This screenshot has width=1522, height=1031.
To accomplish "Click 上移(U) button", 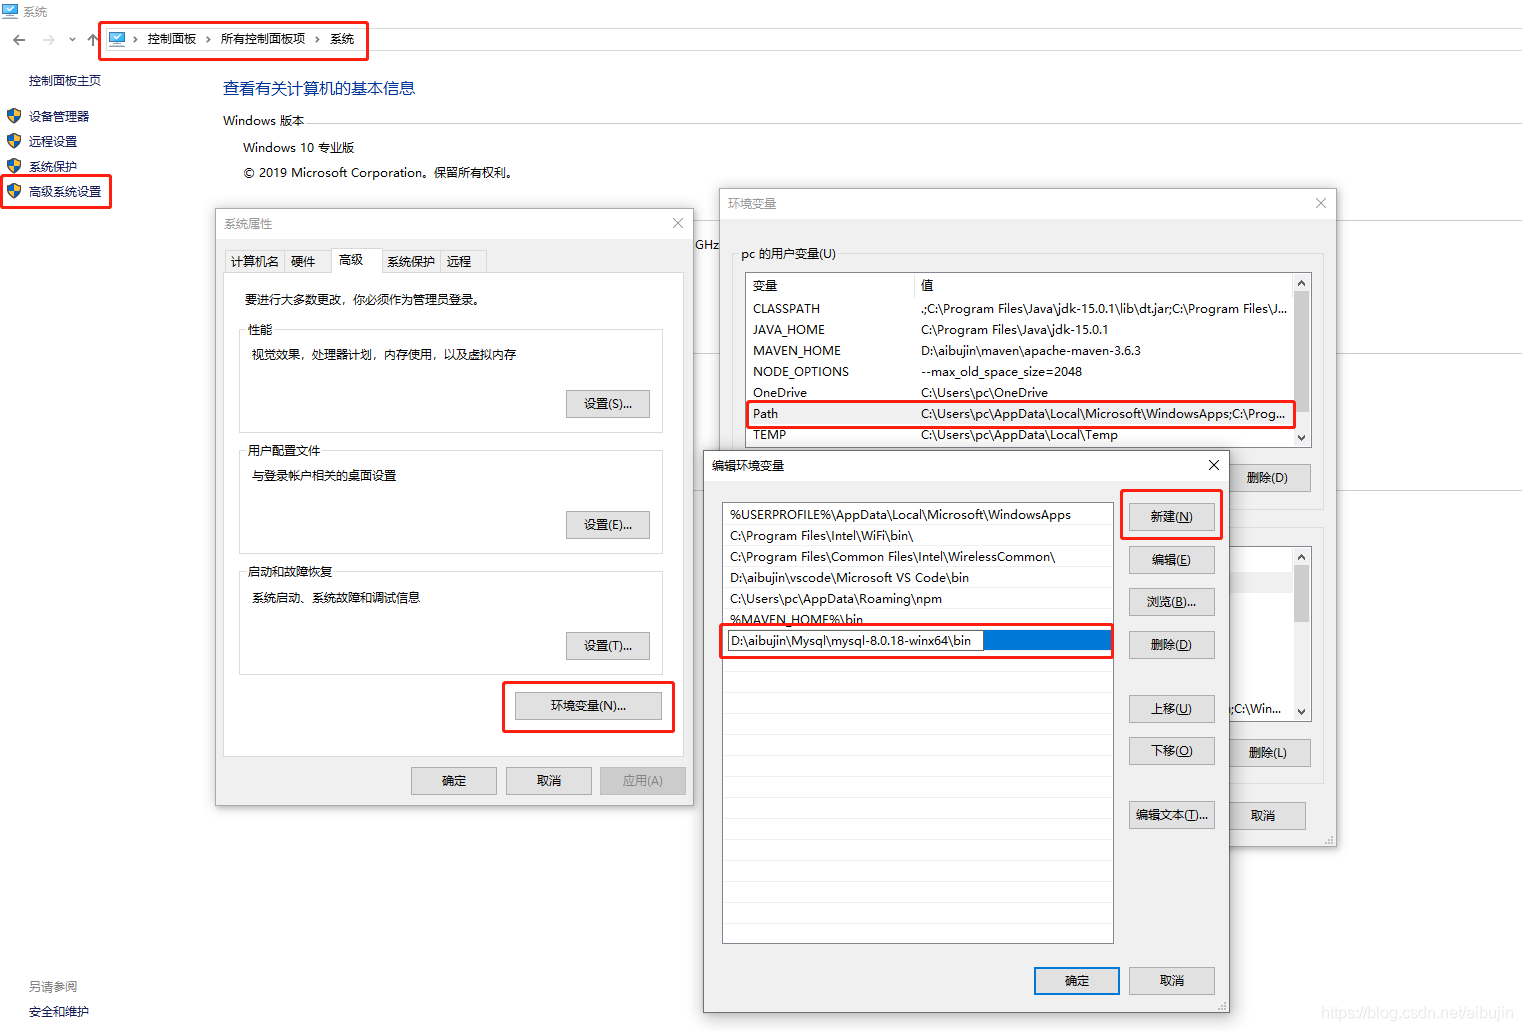I will tap(1171, 709).
